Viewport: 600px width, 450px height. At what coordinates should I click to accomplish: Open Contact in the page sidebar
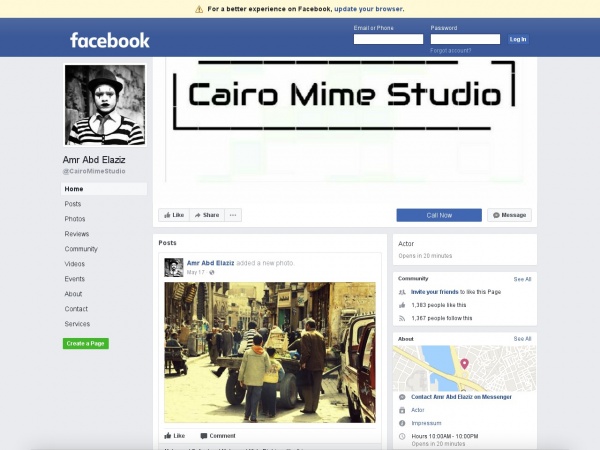pyautogui.click(x=76, y=309)
